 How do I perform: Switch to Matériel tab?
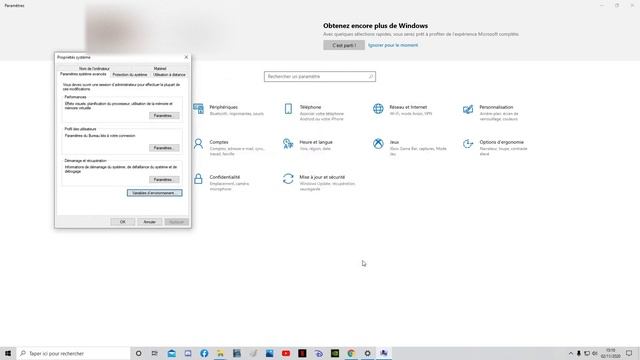click(160, 69)
